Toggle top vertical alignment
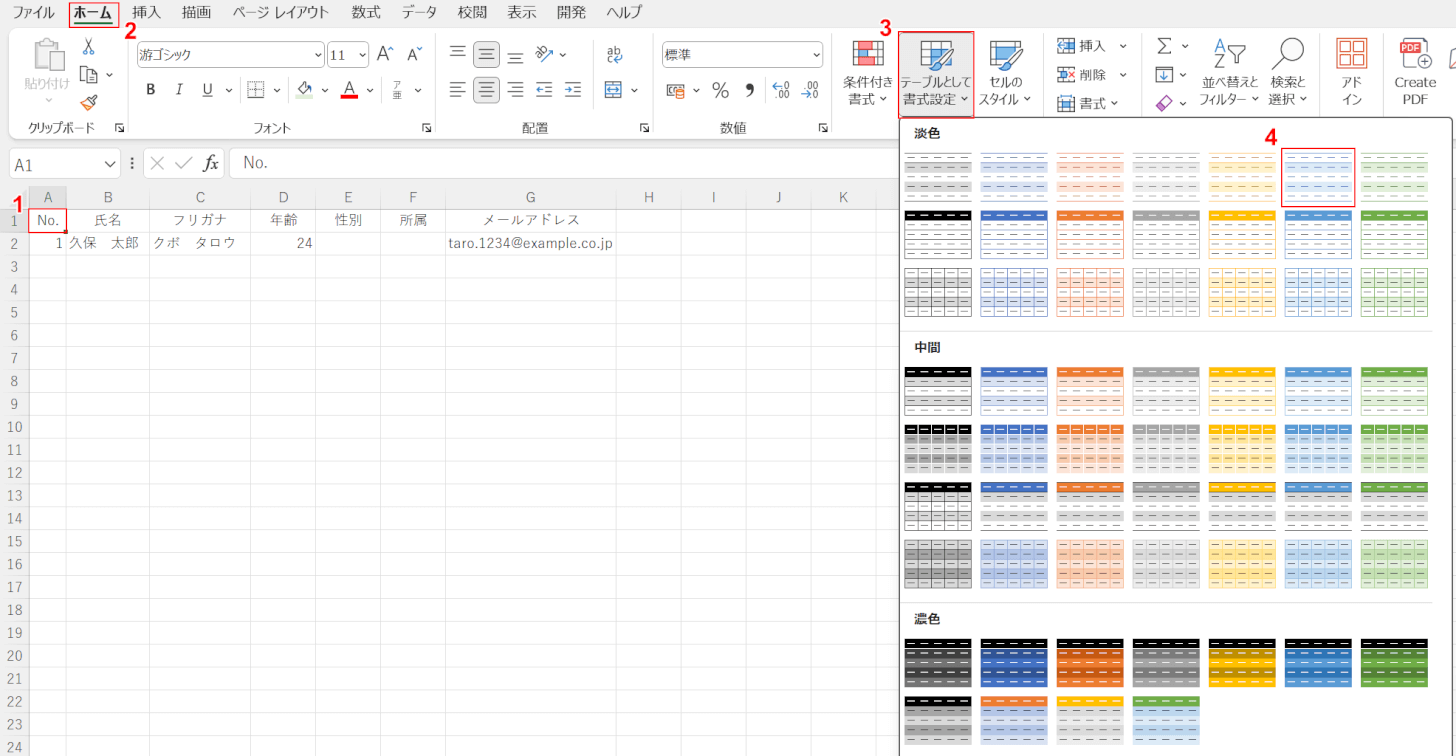 (457, 54)
